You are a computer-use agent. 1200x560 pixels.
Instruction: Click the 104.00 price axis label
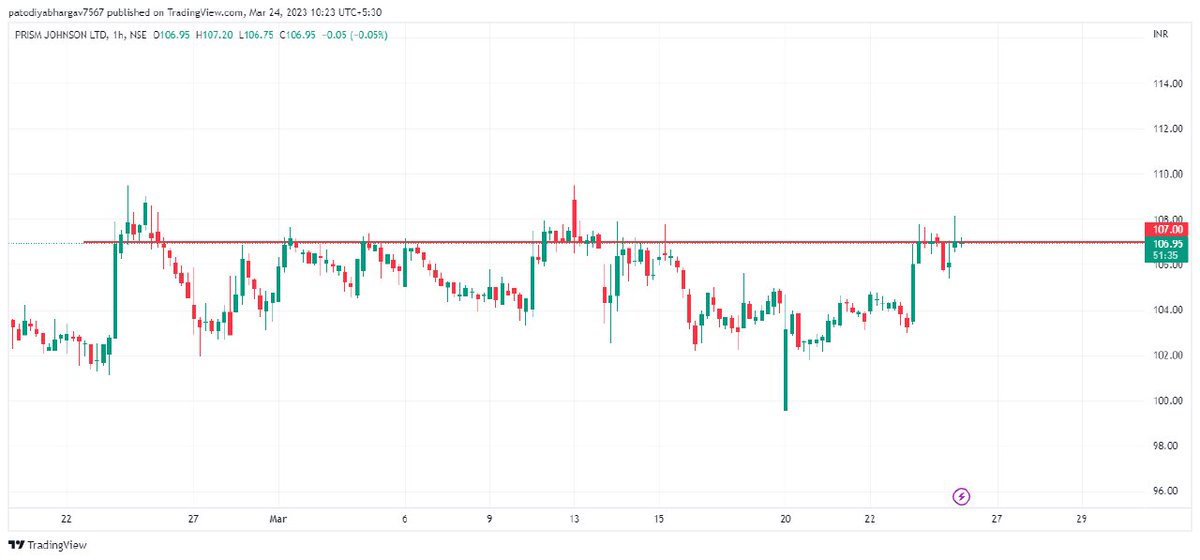(x=1168, y=310)
